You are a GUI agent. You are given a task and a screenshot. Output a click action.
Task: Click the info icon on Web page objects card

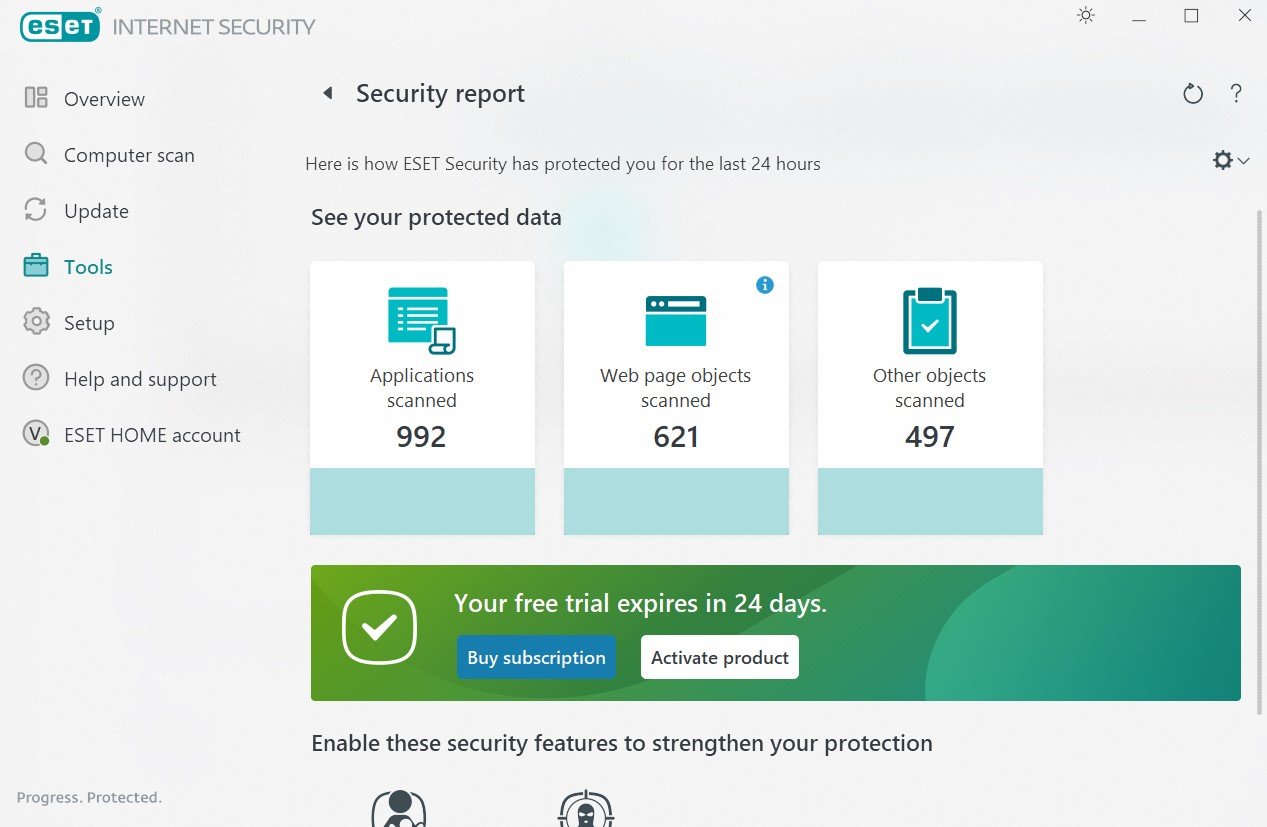[765, 285]
